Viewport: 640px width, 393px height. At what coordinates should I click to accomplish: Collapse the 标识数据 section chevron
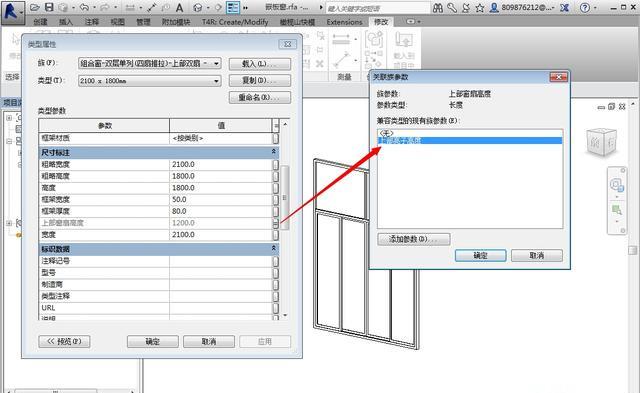(273, 248)
